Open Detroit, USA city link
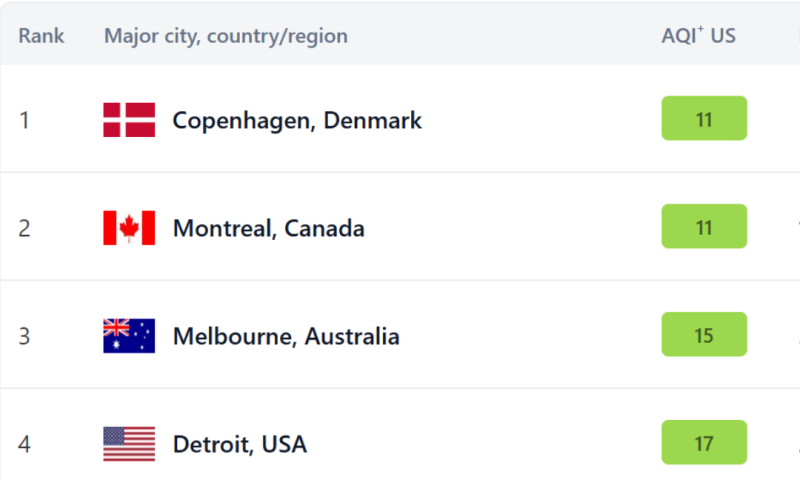This screenshot has width=800, height=480. coord(240,444)
